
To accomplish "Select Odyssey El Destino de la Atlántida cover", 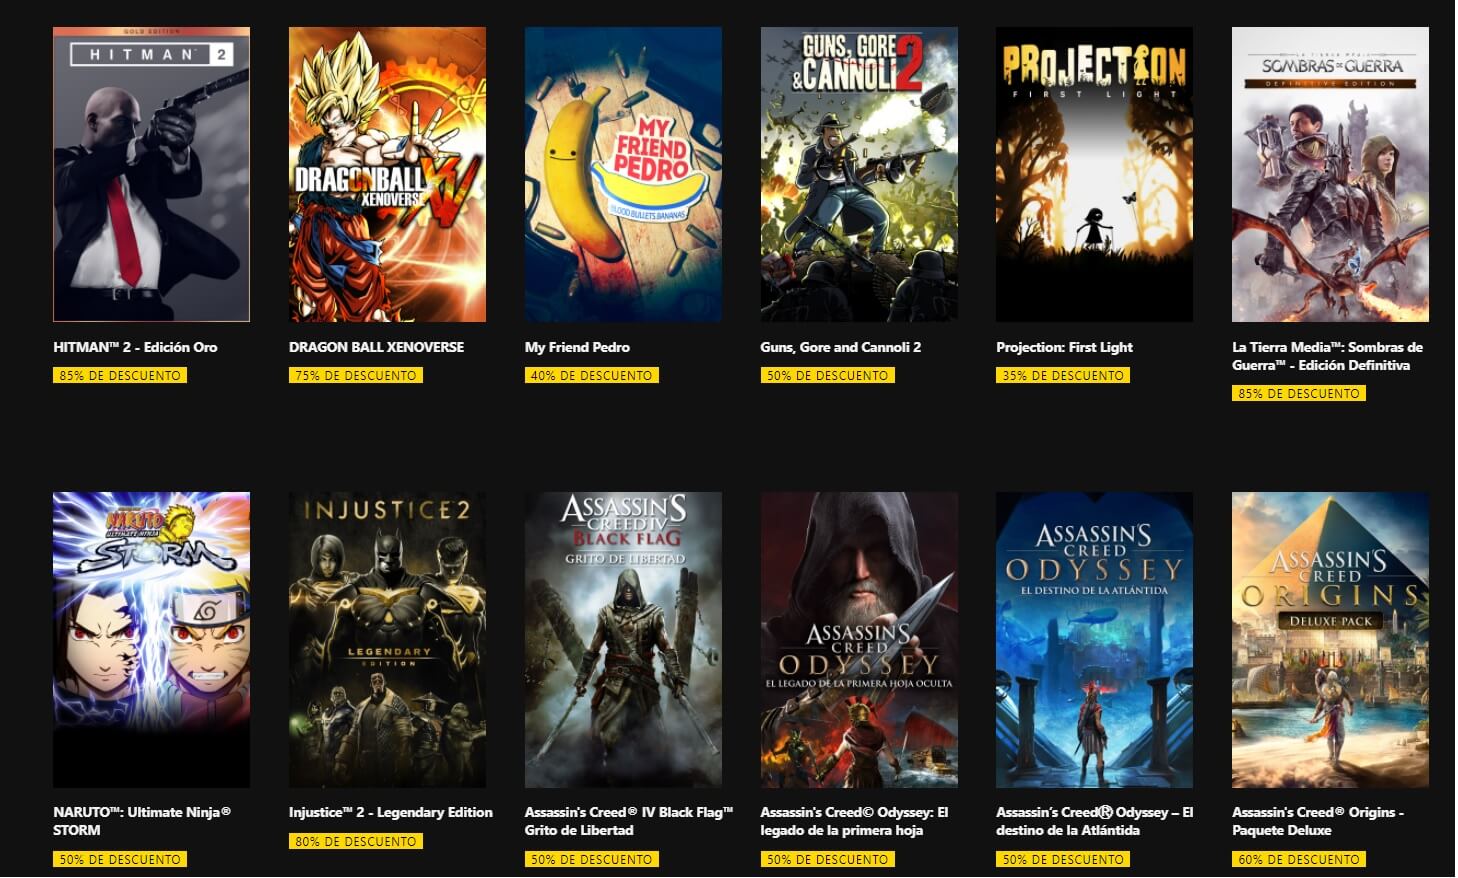I will click(x=1094, y=639).
